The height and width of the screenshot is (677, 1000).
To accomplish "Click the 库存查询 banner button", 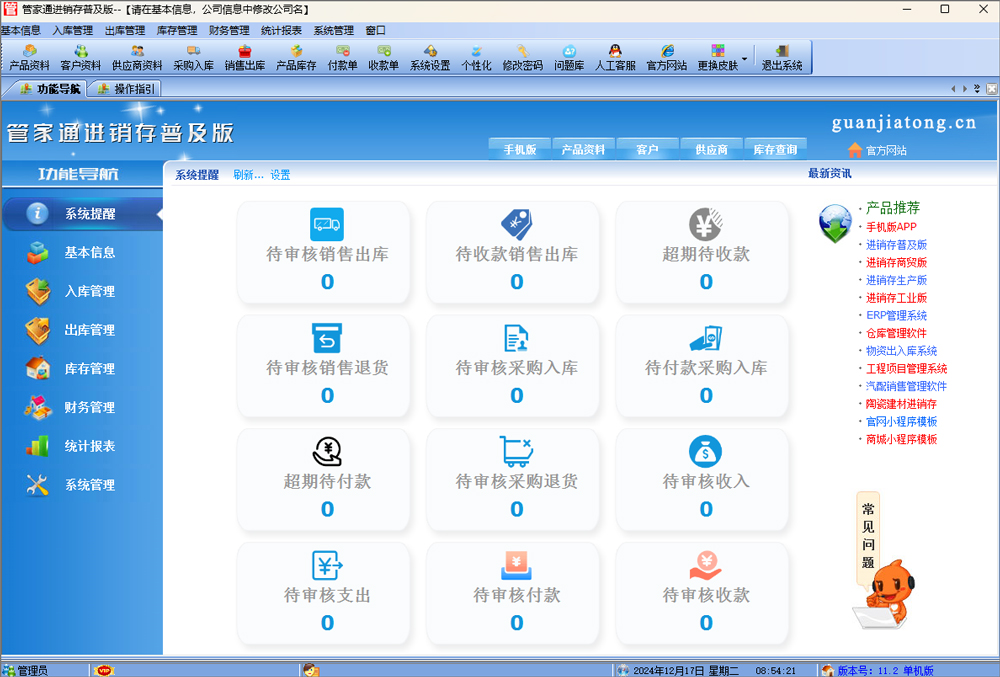I will click(x=775, y=149).
